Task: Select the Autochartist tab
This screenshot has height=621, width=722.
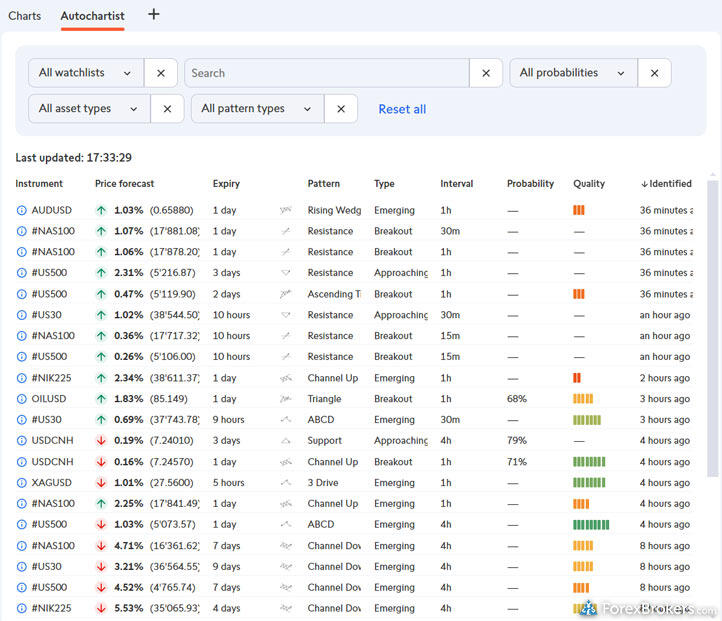Action: point(93,16)
